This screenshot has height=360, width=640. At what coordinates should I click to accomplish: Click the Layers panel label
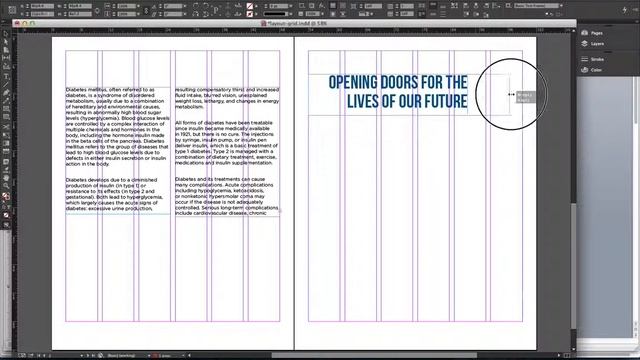(x=598, y=44)
